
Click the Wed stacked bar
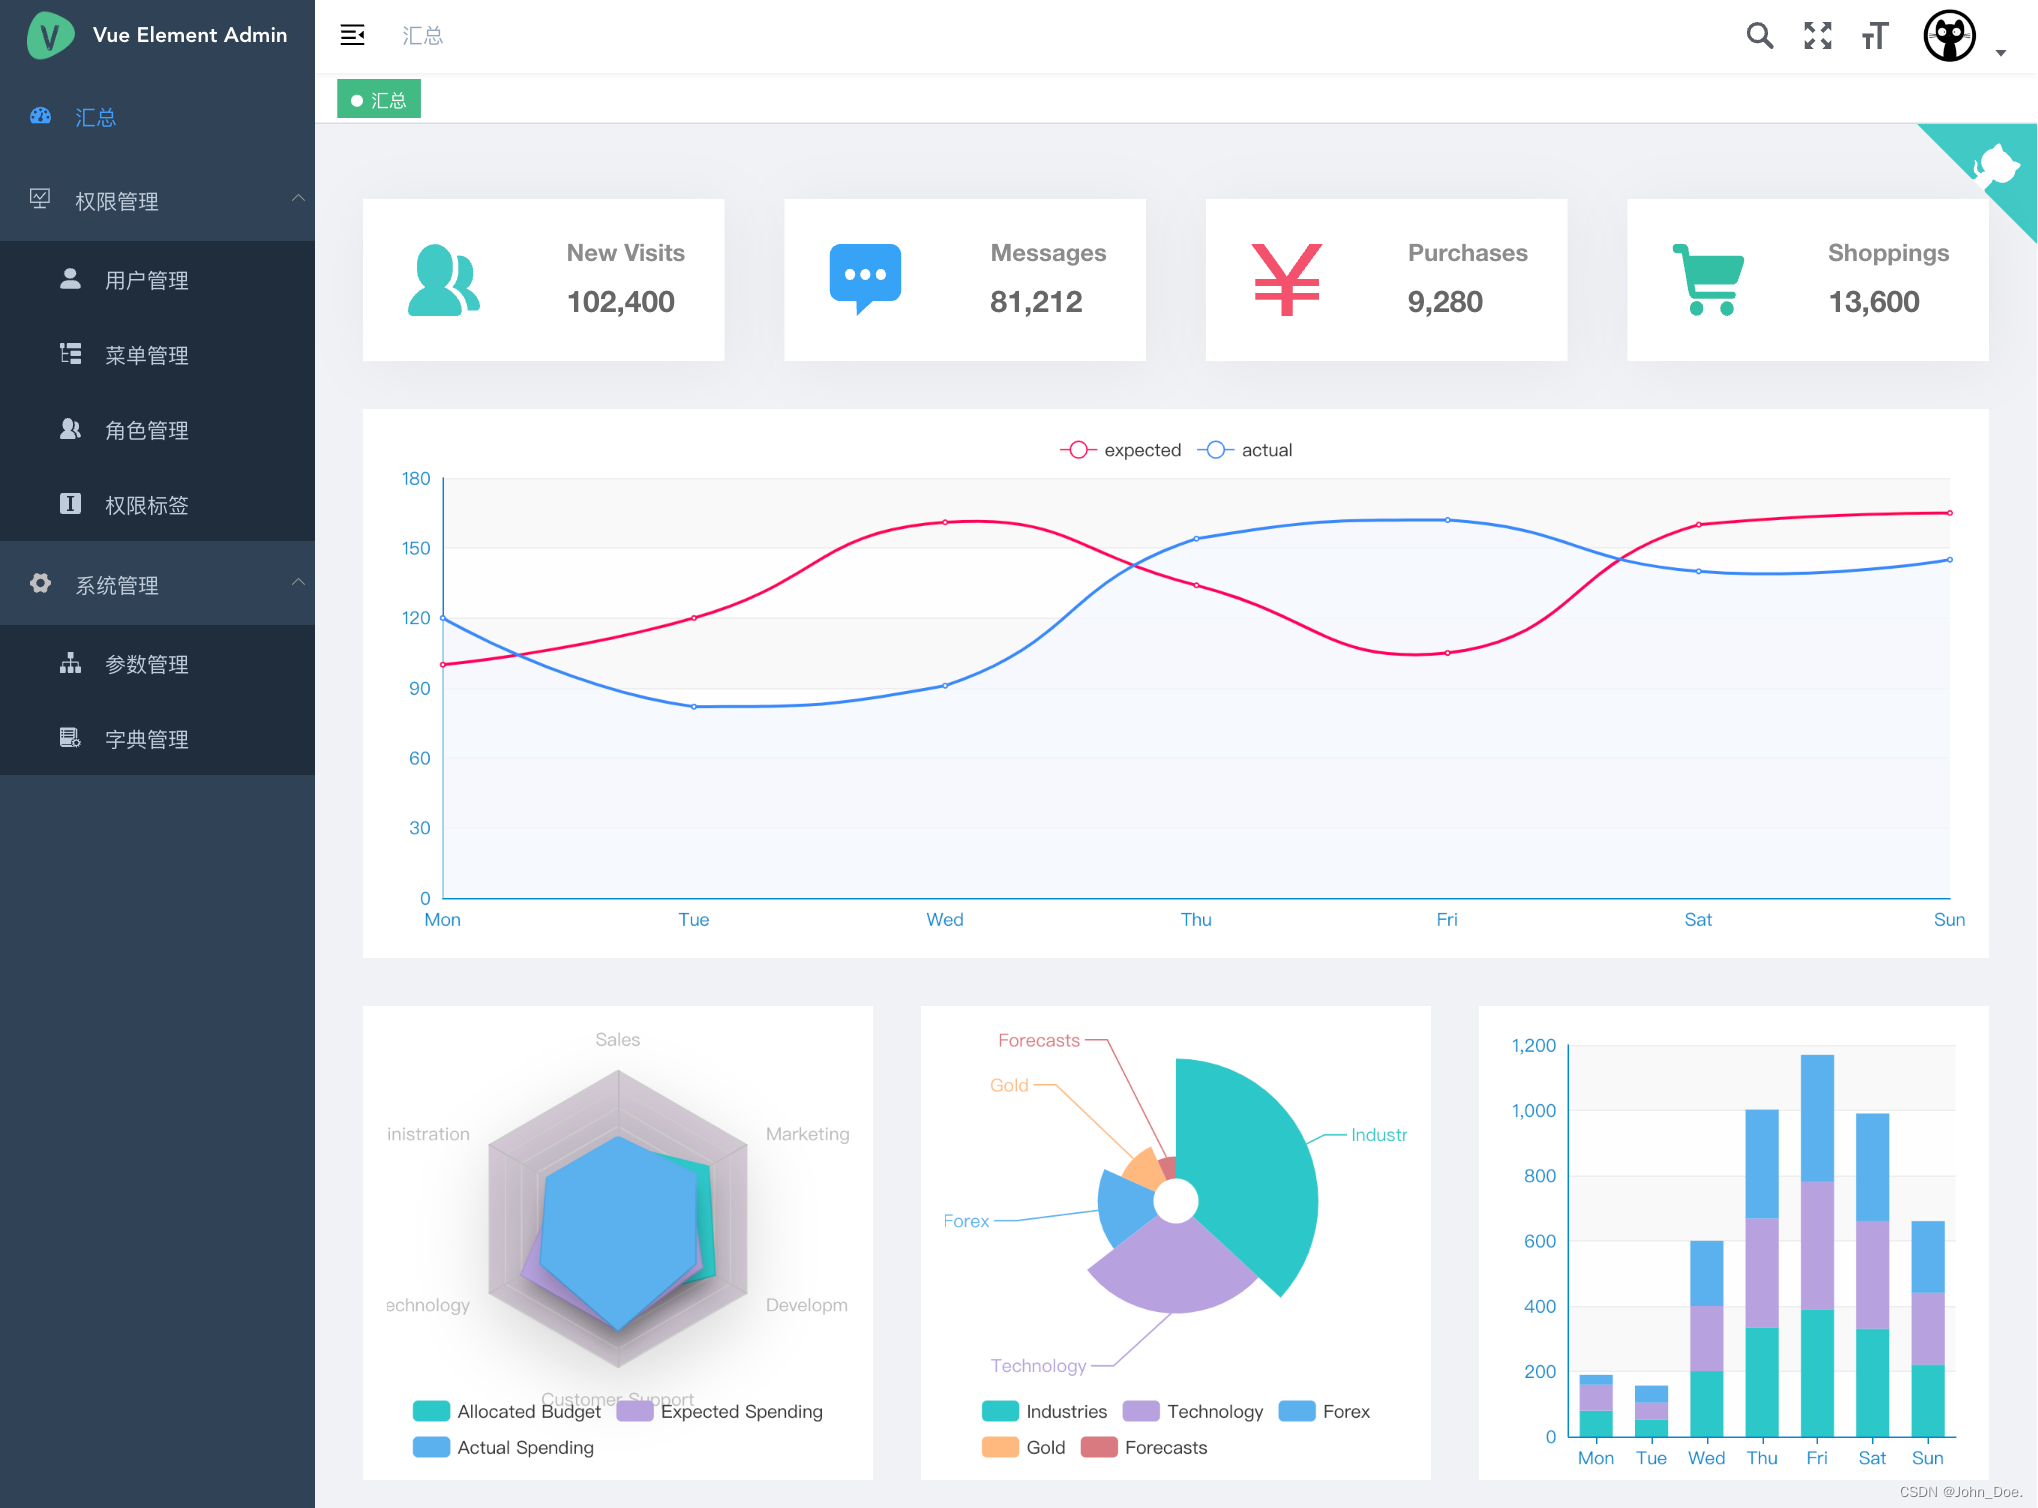coord(1706,1339)
